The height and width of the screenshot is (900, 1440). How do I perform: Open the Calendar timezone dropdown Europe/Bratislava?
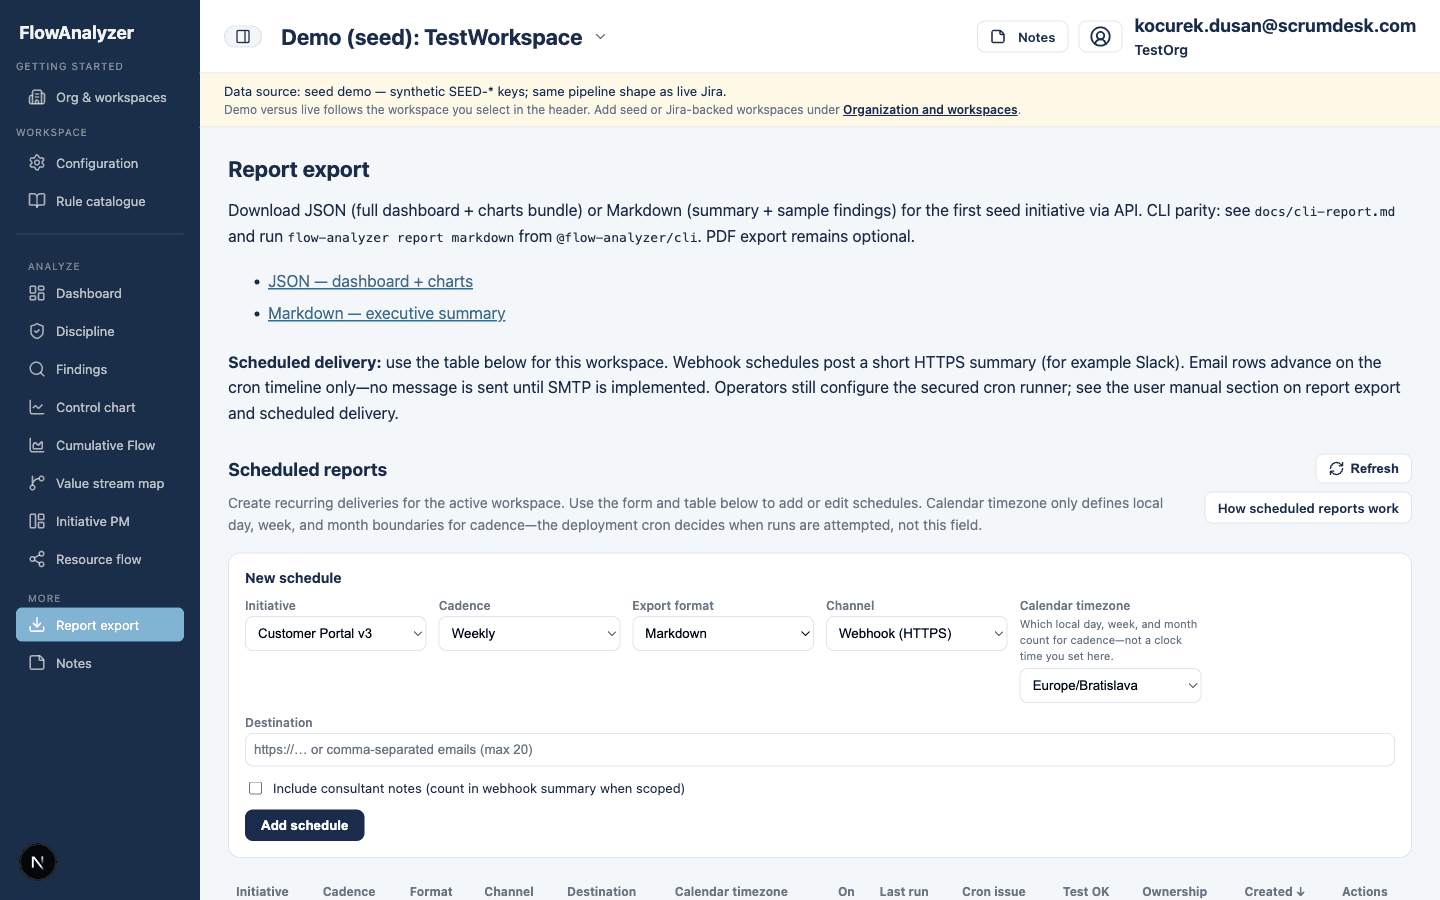point(1110,685)
